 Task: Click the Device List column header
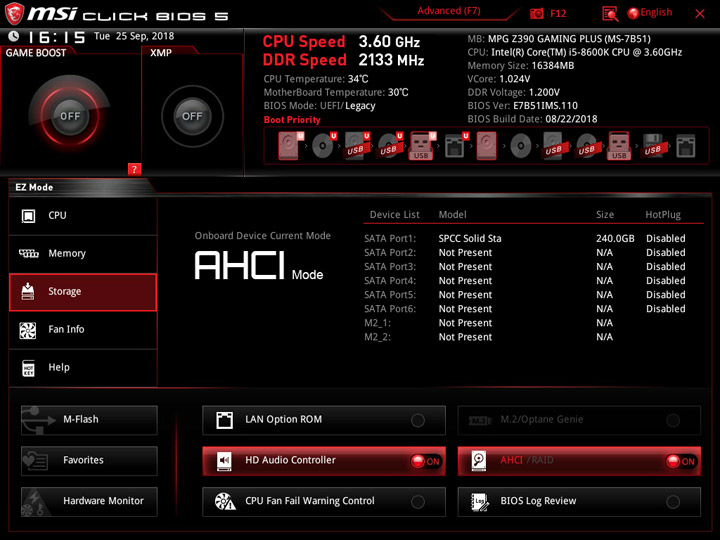pyautogui.click(x=394, y=215)
